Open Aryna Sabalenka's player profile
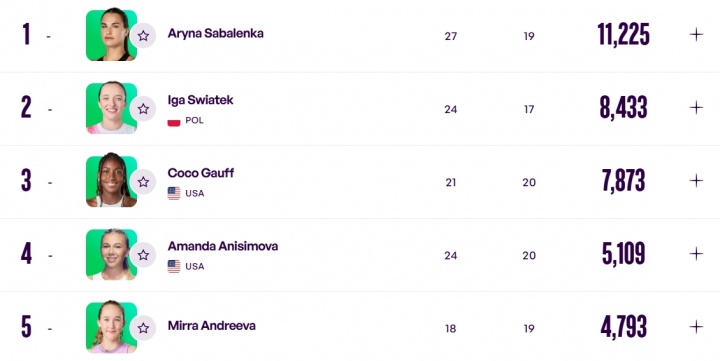The width and height of the screenshot is (720, 361). tap(215, 34)
